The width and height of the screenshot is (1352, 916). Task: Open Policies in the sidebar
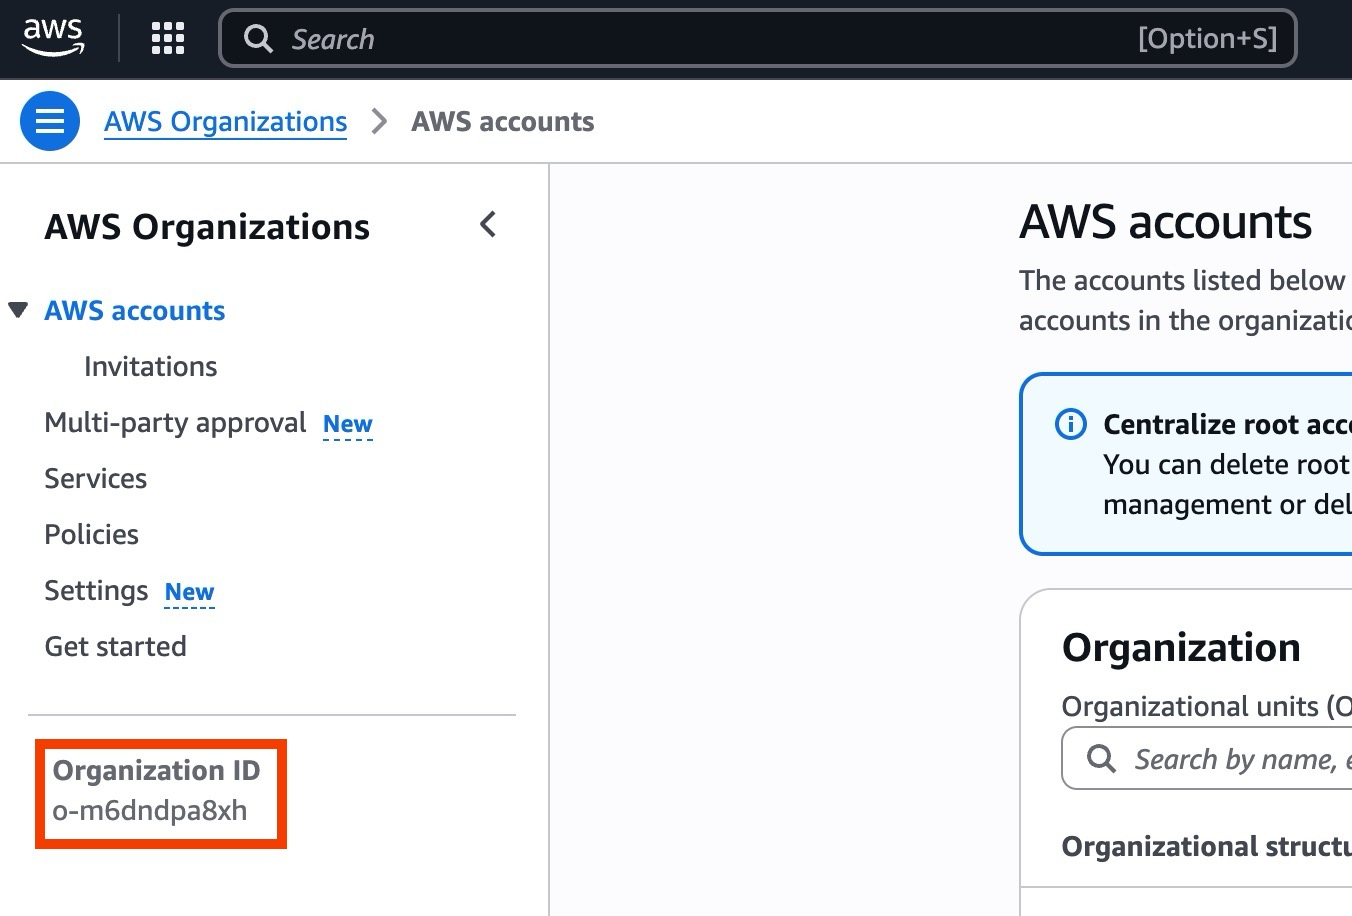(92, 534)
